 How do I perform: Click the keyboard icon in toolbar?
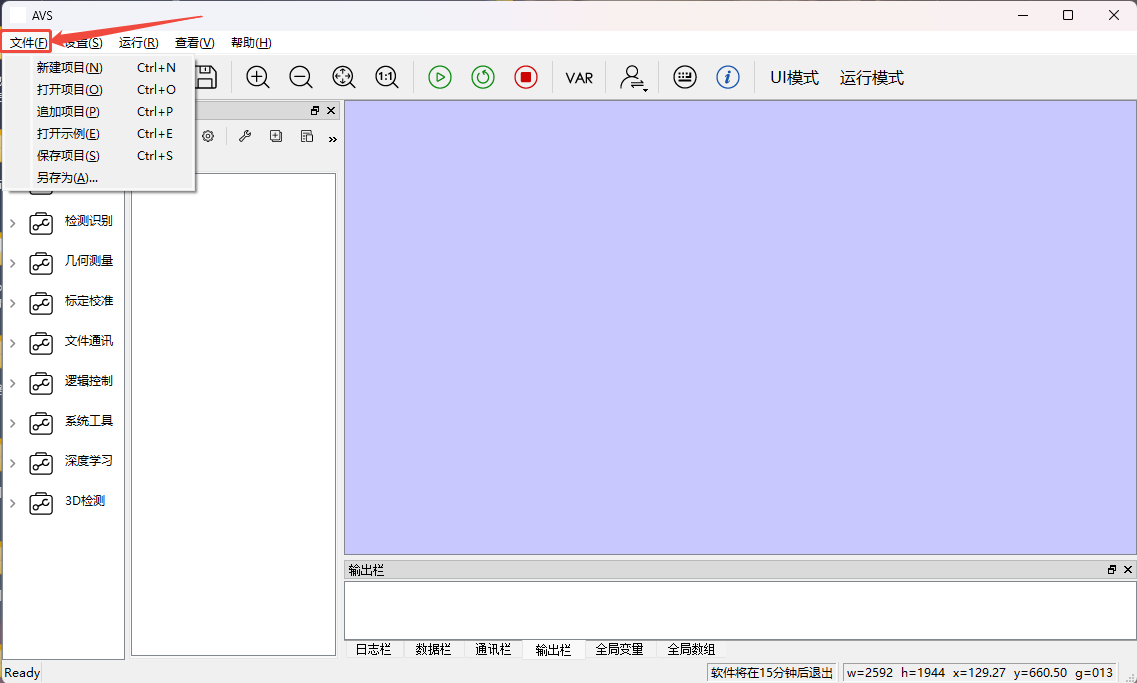click(685, 77)
